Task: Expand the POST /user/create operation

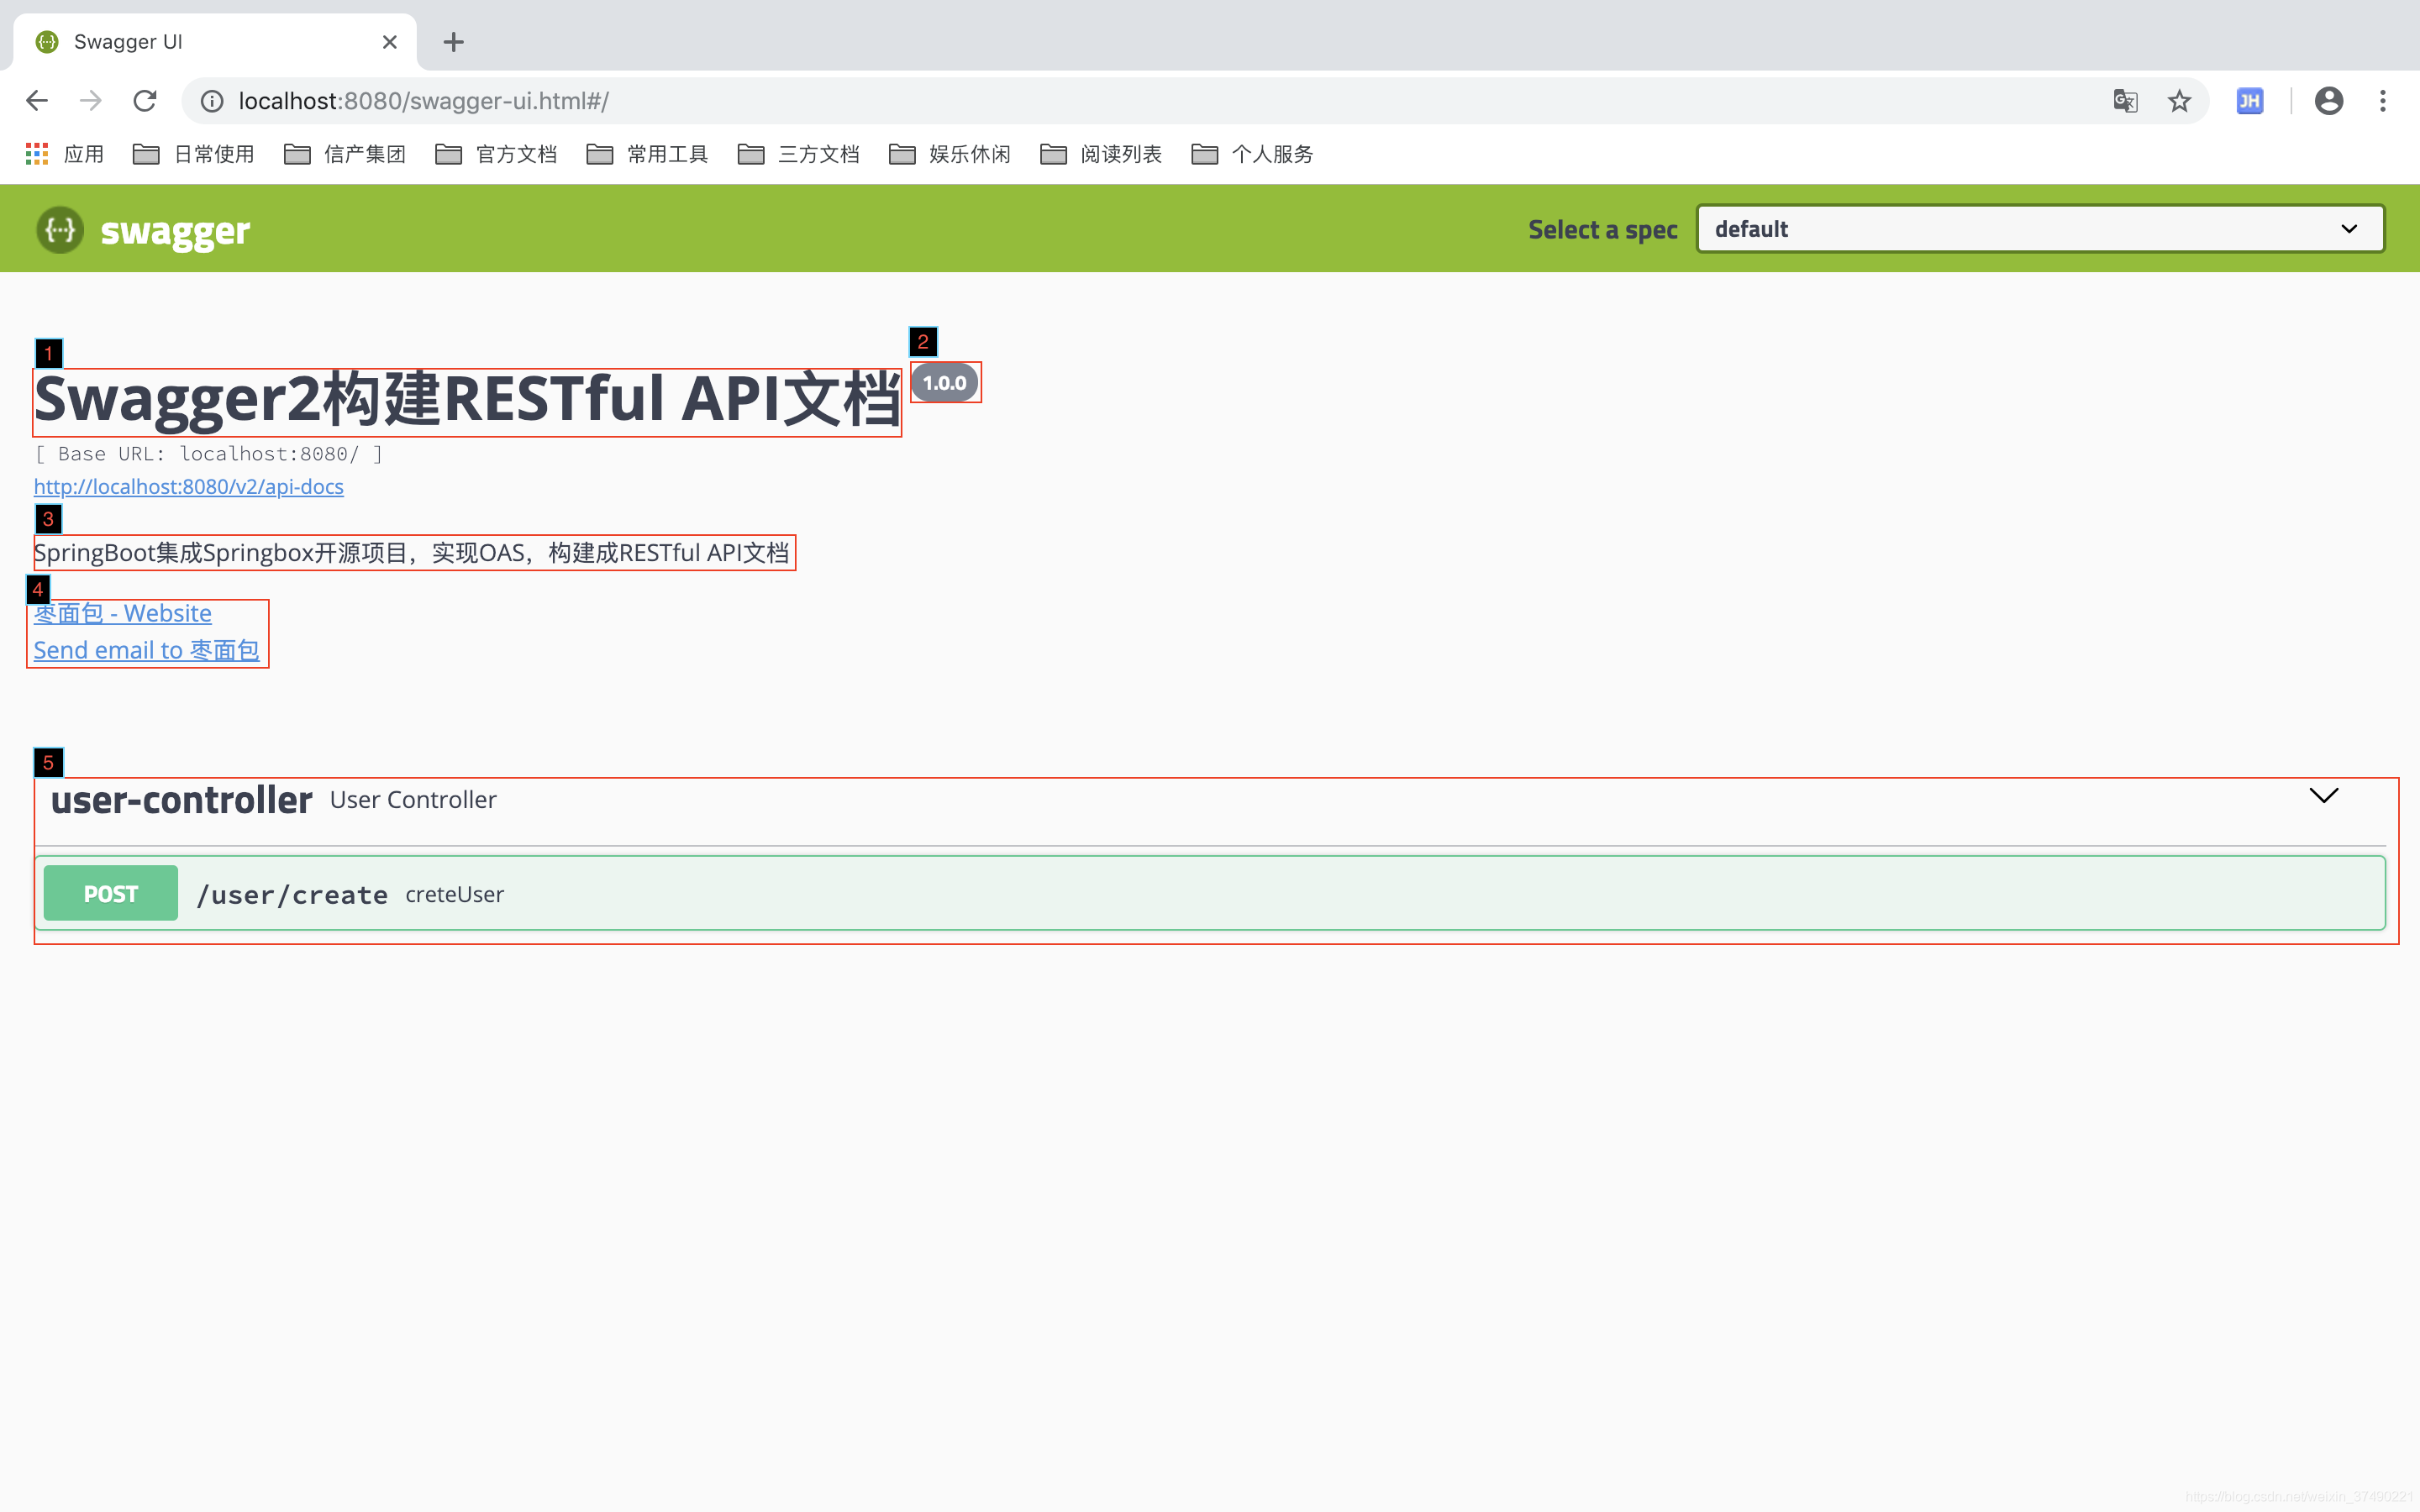Action: tap(1210, 893)
